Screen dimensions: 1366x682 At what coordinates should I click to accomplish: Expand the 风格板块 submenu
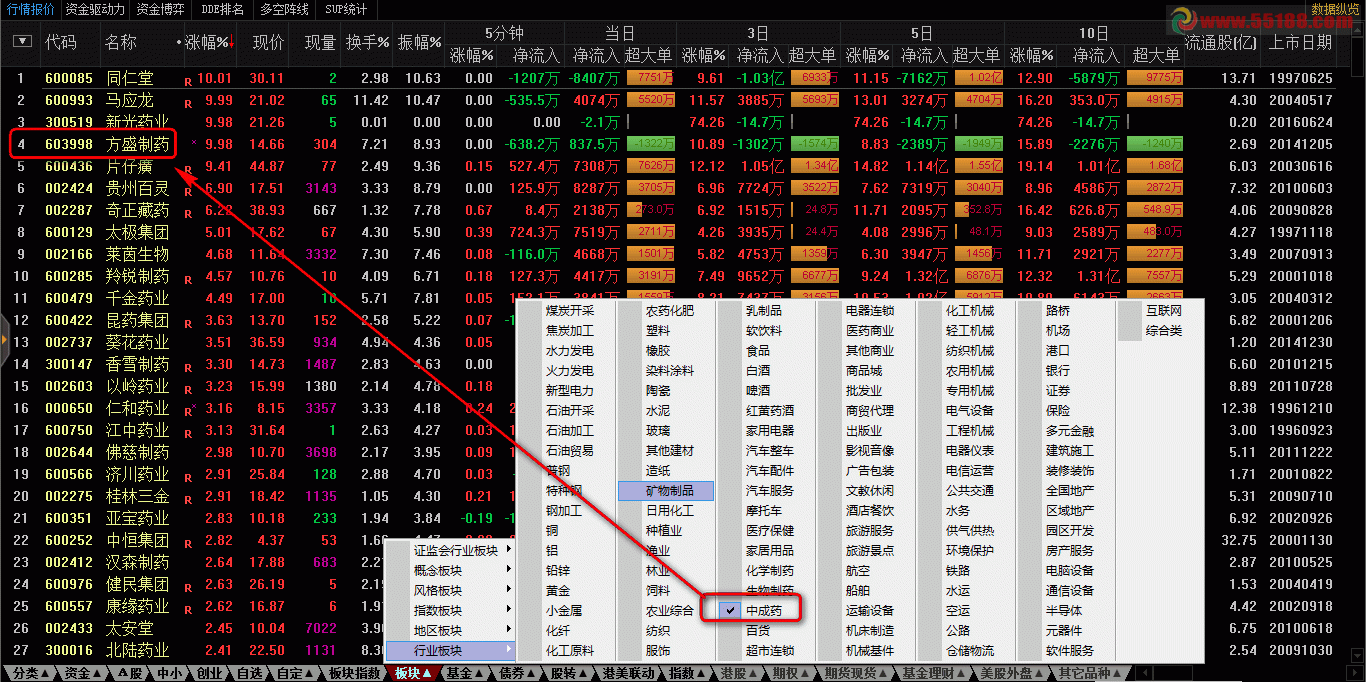tap(450, 590)
